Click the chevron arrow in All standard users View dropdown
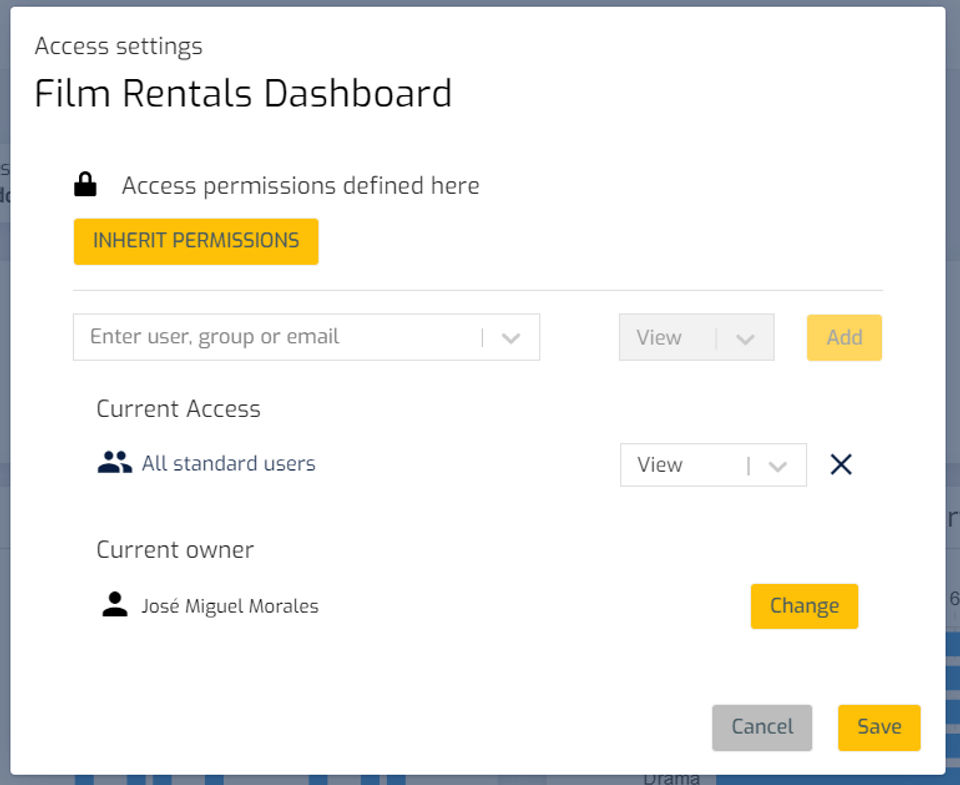Screen dimensions: 960x785 tap(777, 466)
